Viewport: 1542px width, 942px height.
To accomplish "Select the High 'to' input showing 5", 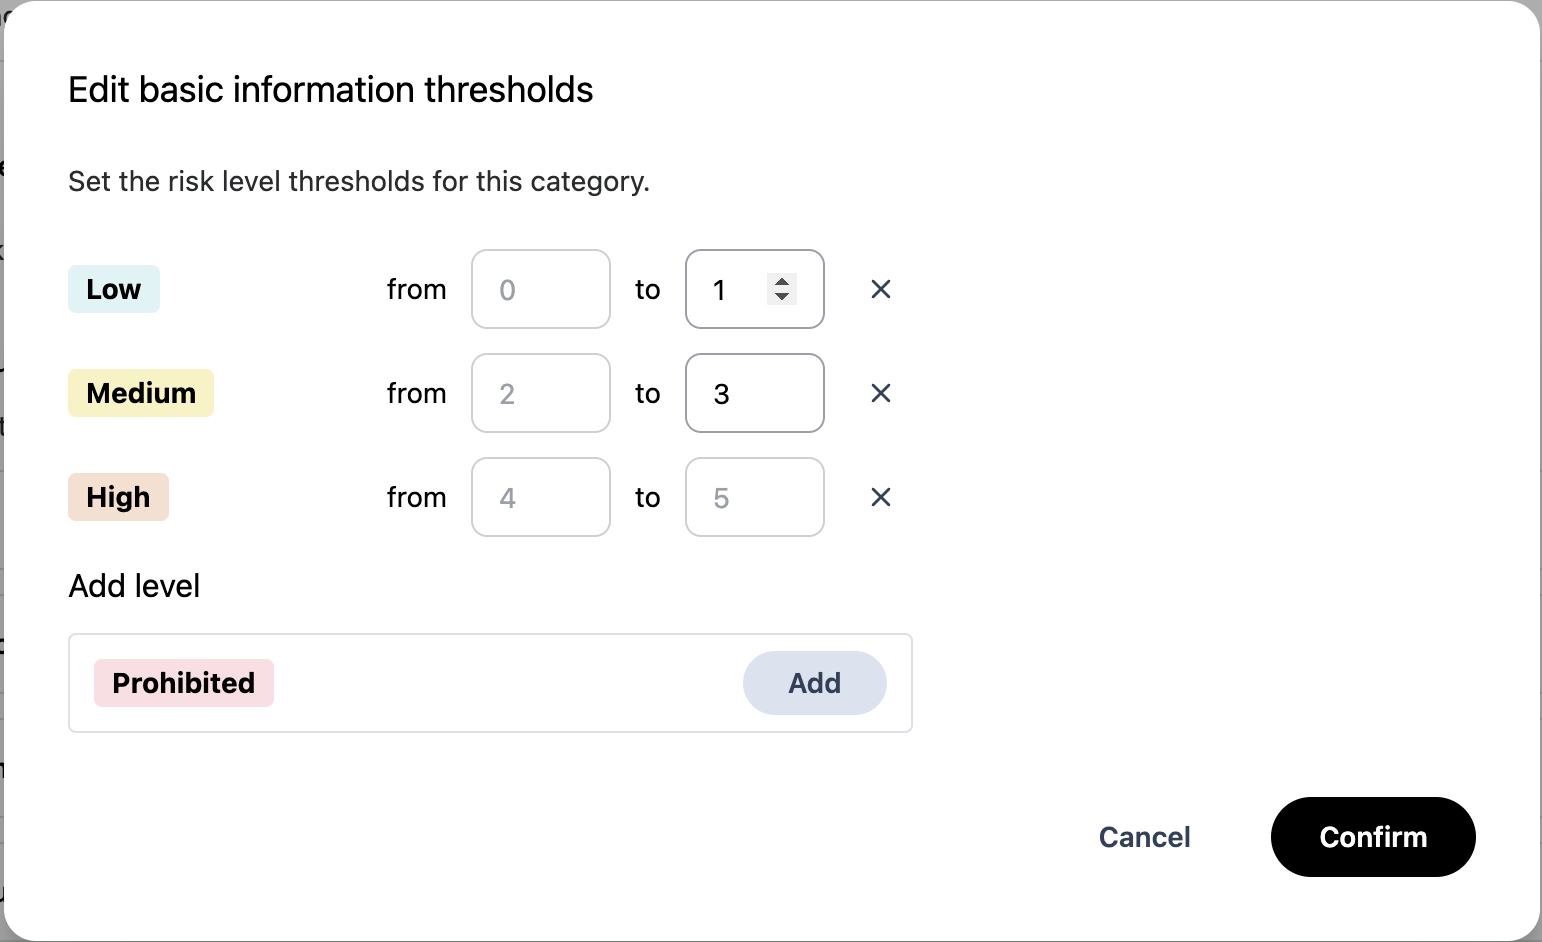I will coord(754,497).
